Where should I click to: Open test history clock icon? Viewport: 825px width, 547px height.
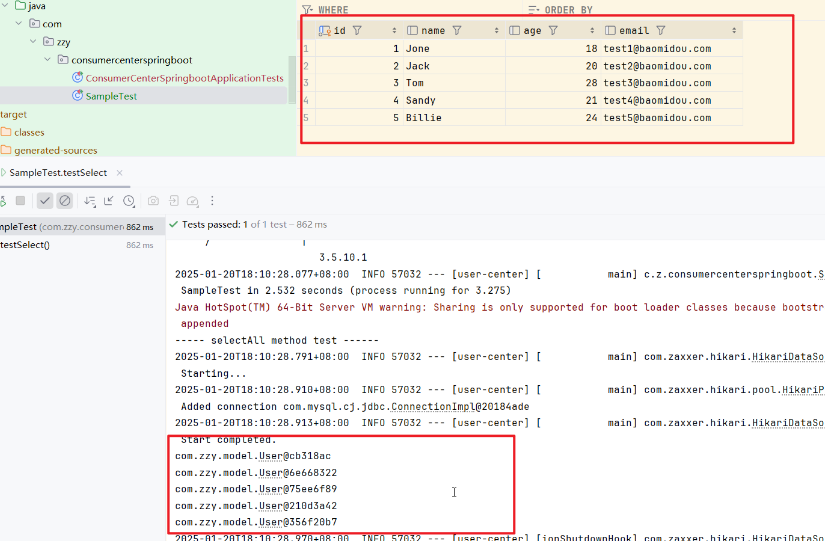click(x=129, y=201)
